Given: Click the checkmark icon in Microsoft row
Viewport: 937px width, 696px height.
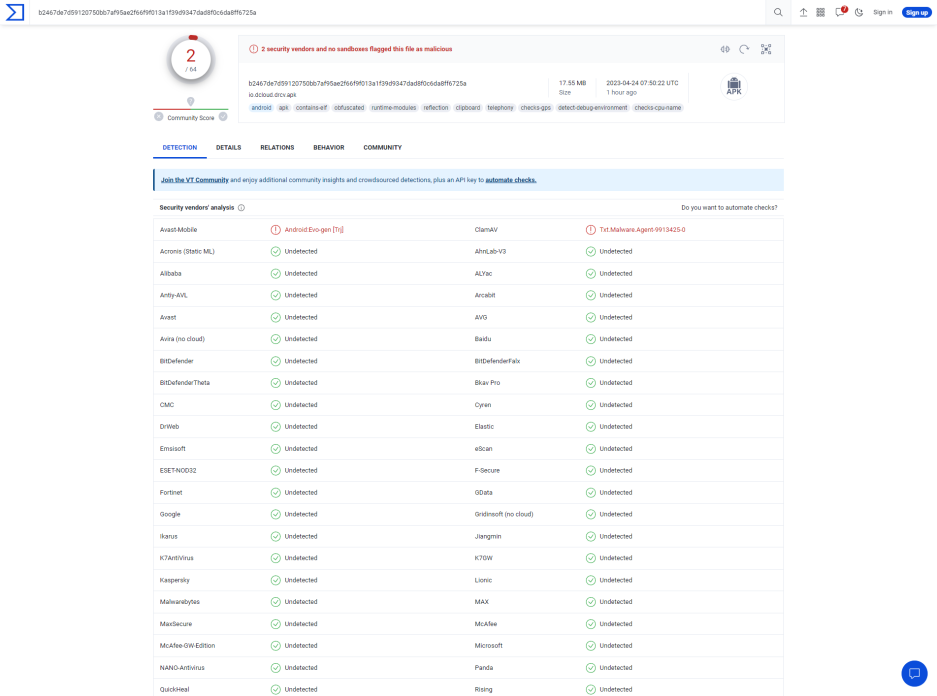Looking at the screenshot, I should (590, 646).
